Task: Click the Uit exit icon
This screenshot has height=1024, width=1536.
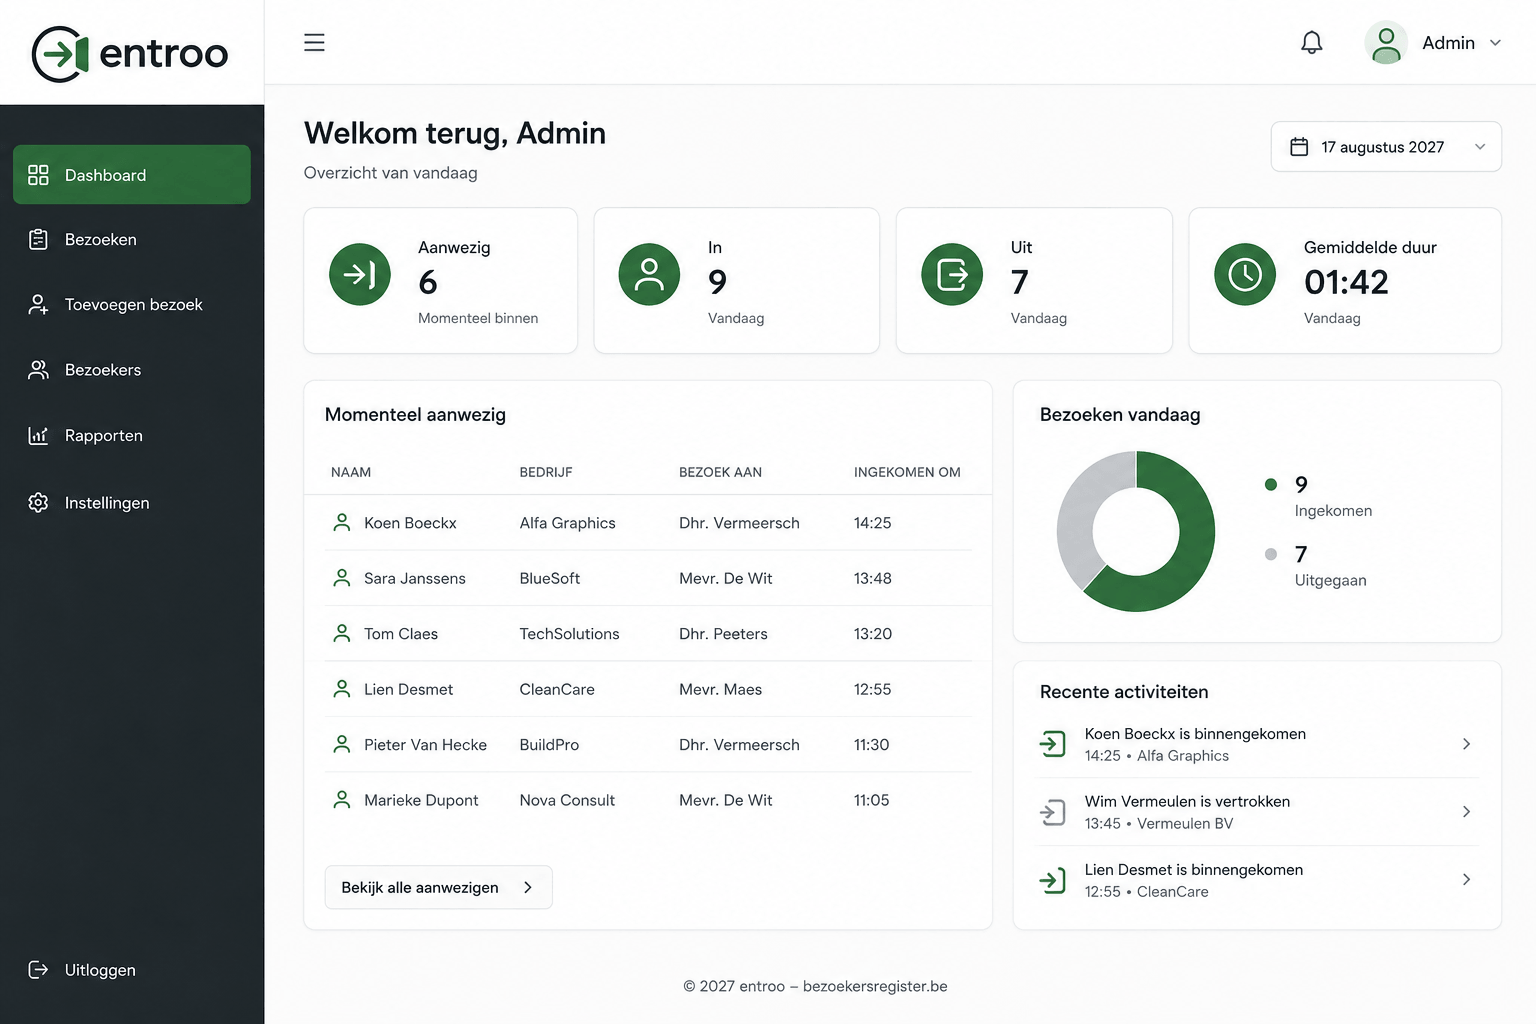Action: click(952, 274)
